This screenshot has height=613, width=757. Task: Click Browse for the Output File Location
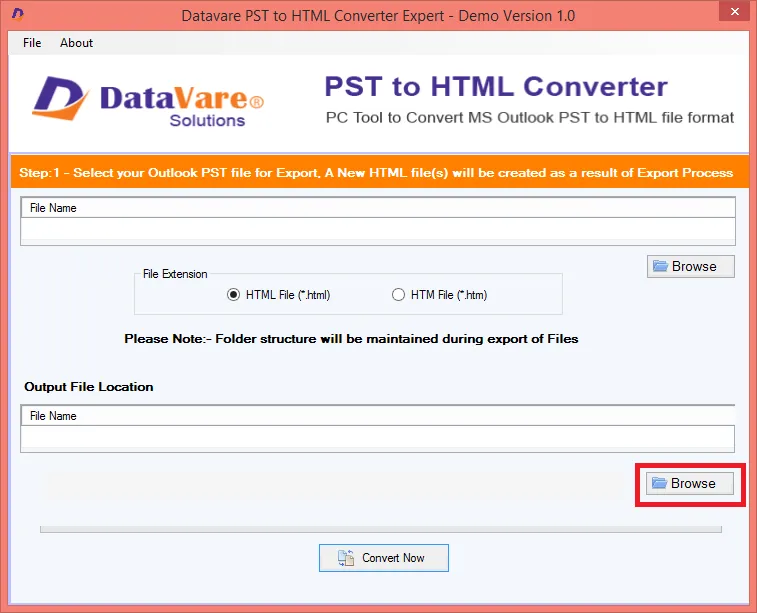[x=690, y=483]
